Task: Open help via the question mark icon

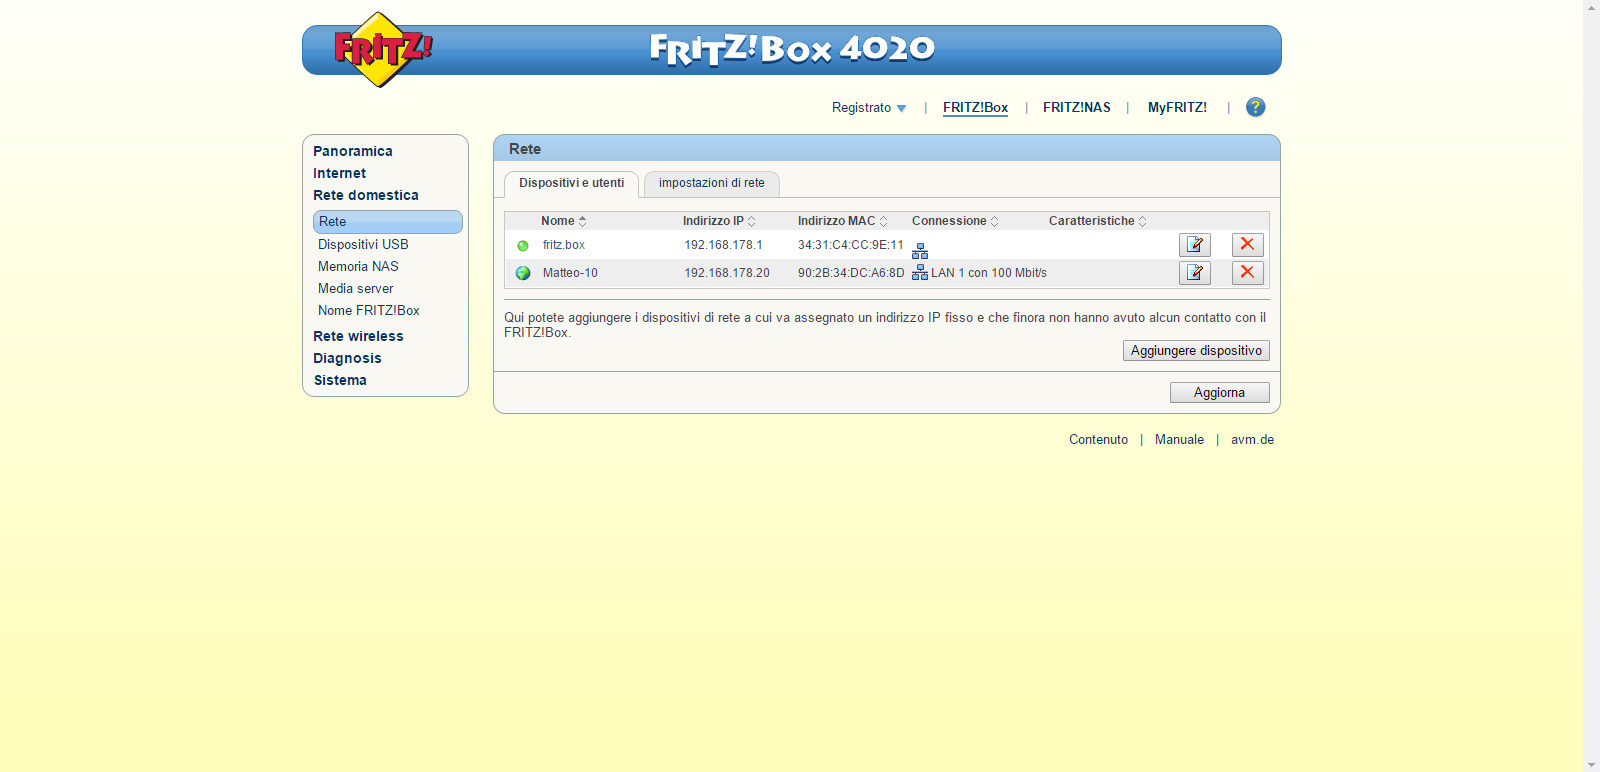Action: coord(1255,107)
